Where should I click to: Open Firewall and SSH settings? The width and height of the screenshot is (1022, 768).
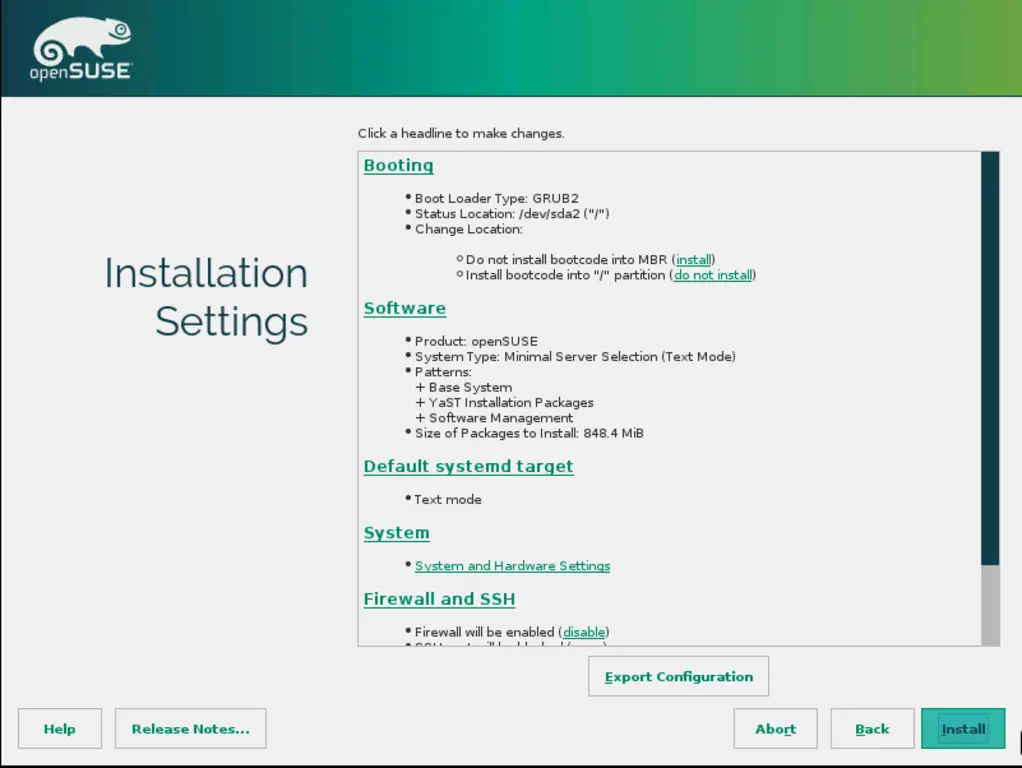(439, 599)
